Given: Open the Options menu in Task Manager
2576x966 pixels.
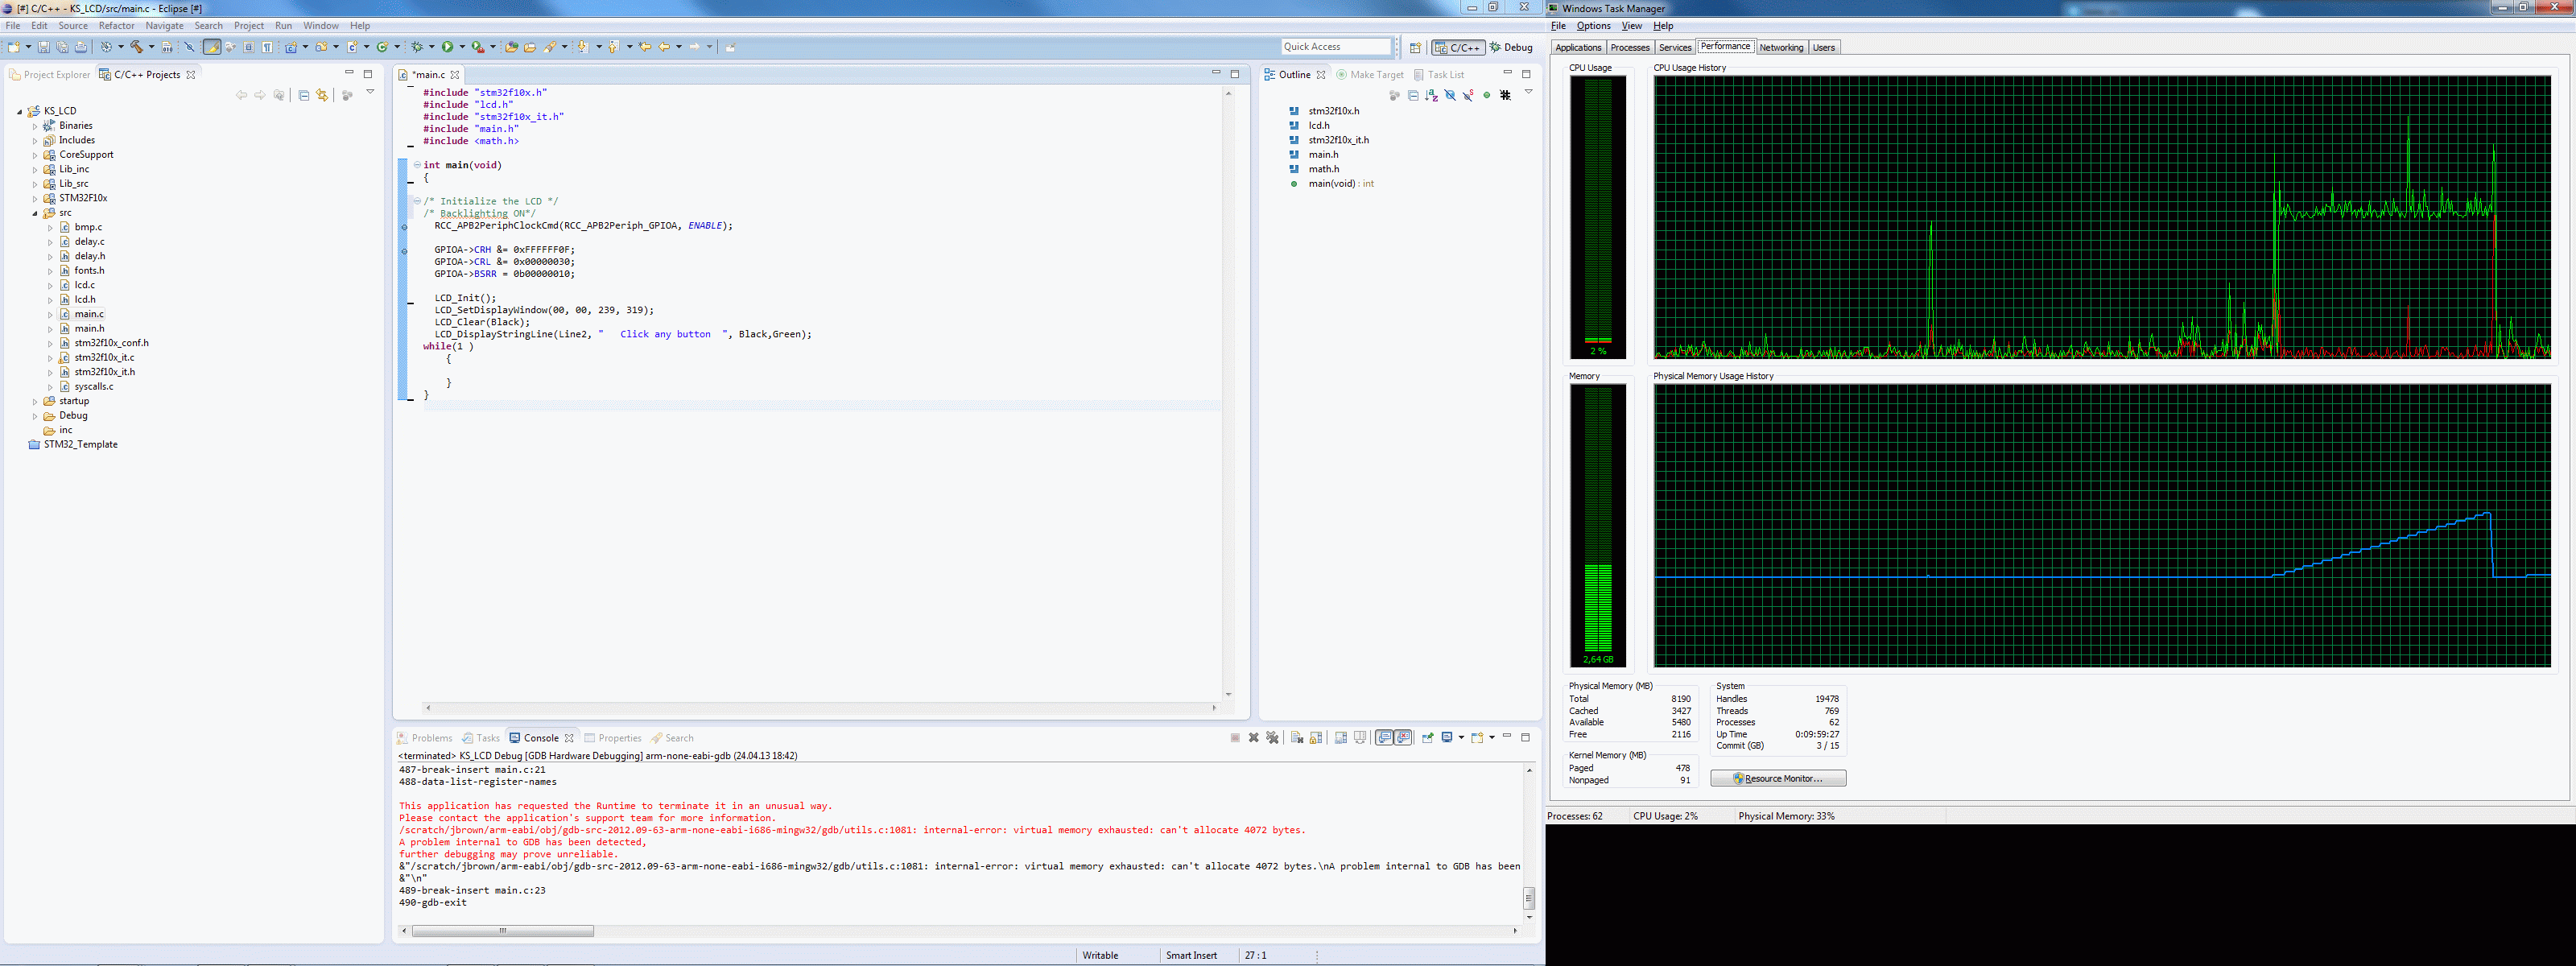Looking at the screenshot, I should coord(1593,26).
